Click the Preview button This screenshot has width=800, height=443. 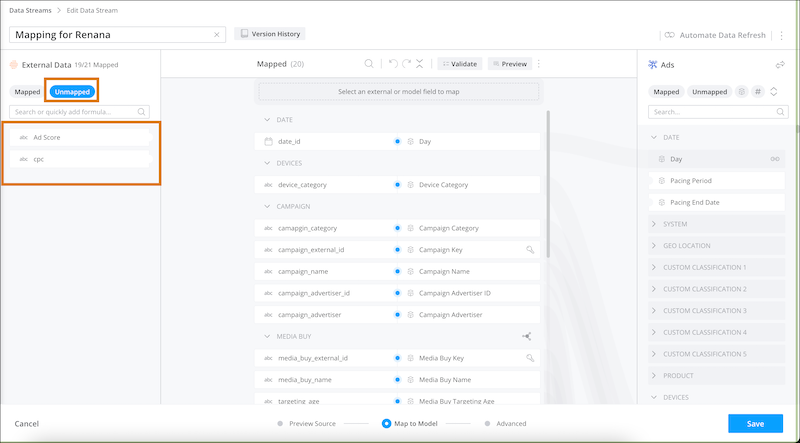[510, 64]
